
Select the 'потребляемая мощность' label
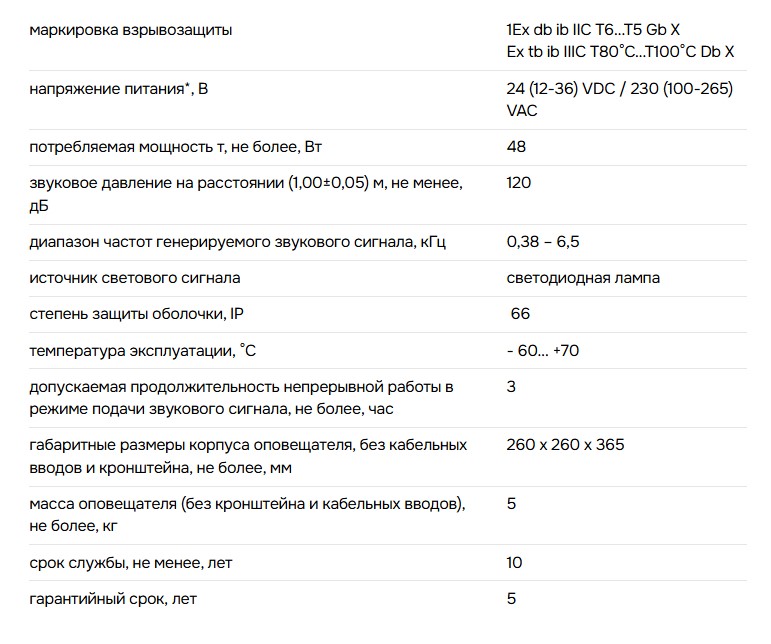click(176, 147)
